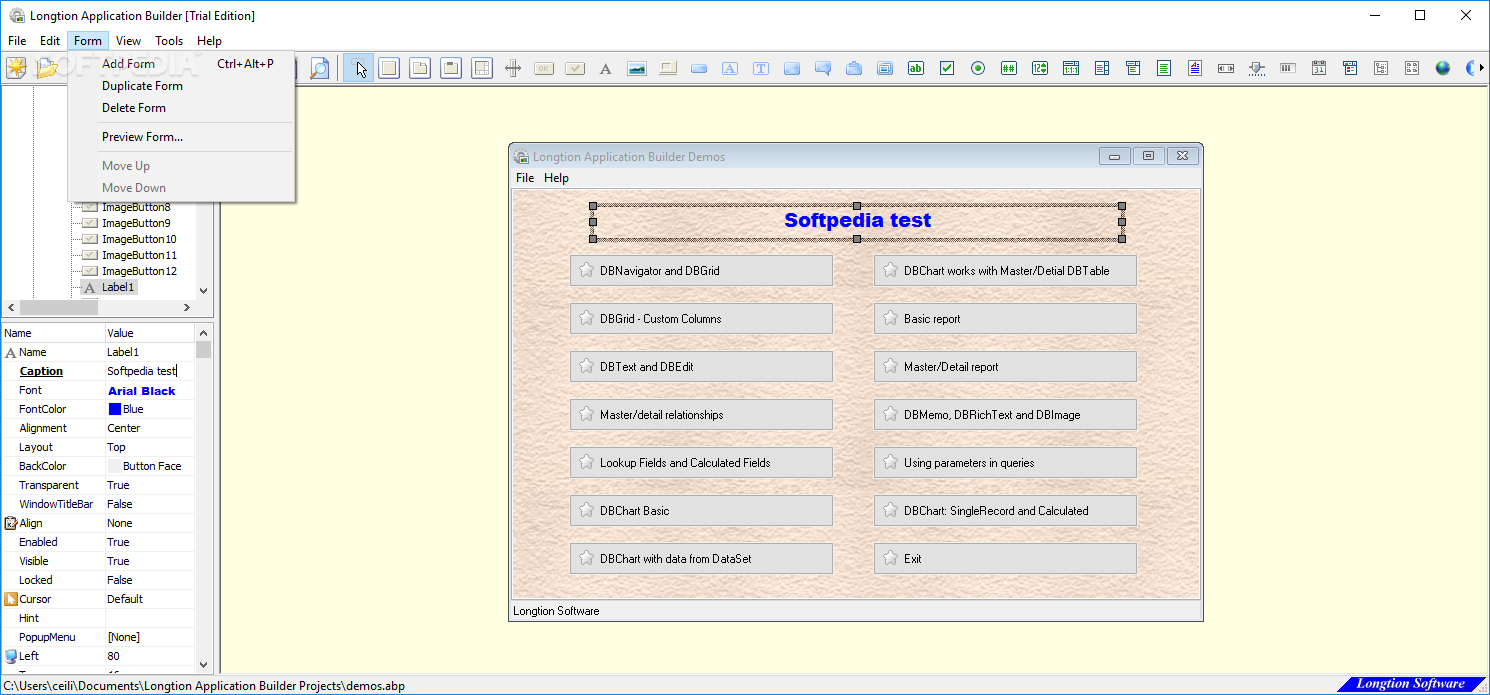Select the boxed blue "T" text component tool
Image resolution: width=1490 pixels, height=695 pixels.
(761, 68)
